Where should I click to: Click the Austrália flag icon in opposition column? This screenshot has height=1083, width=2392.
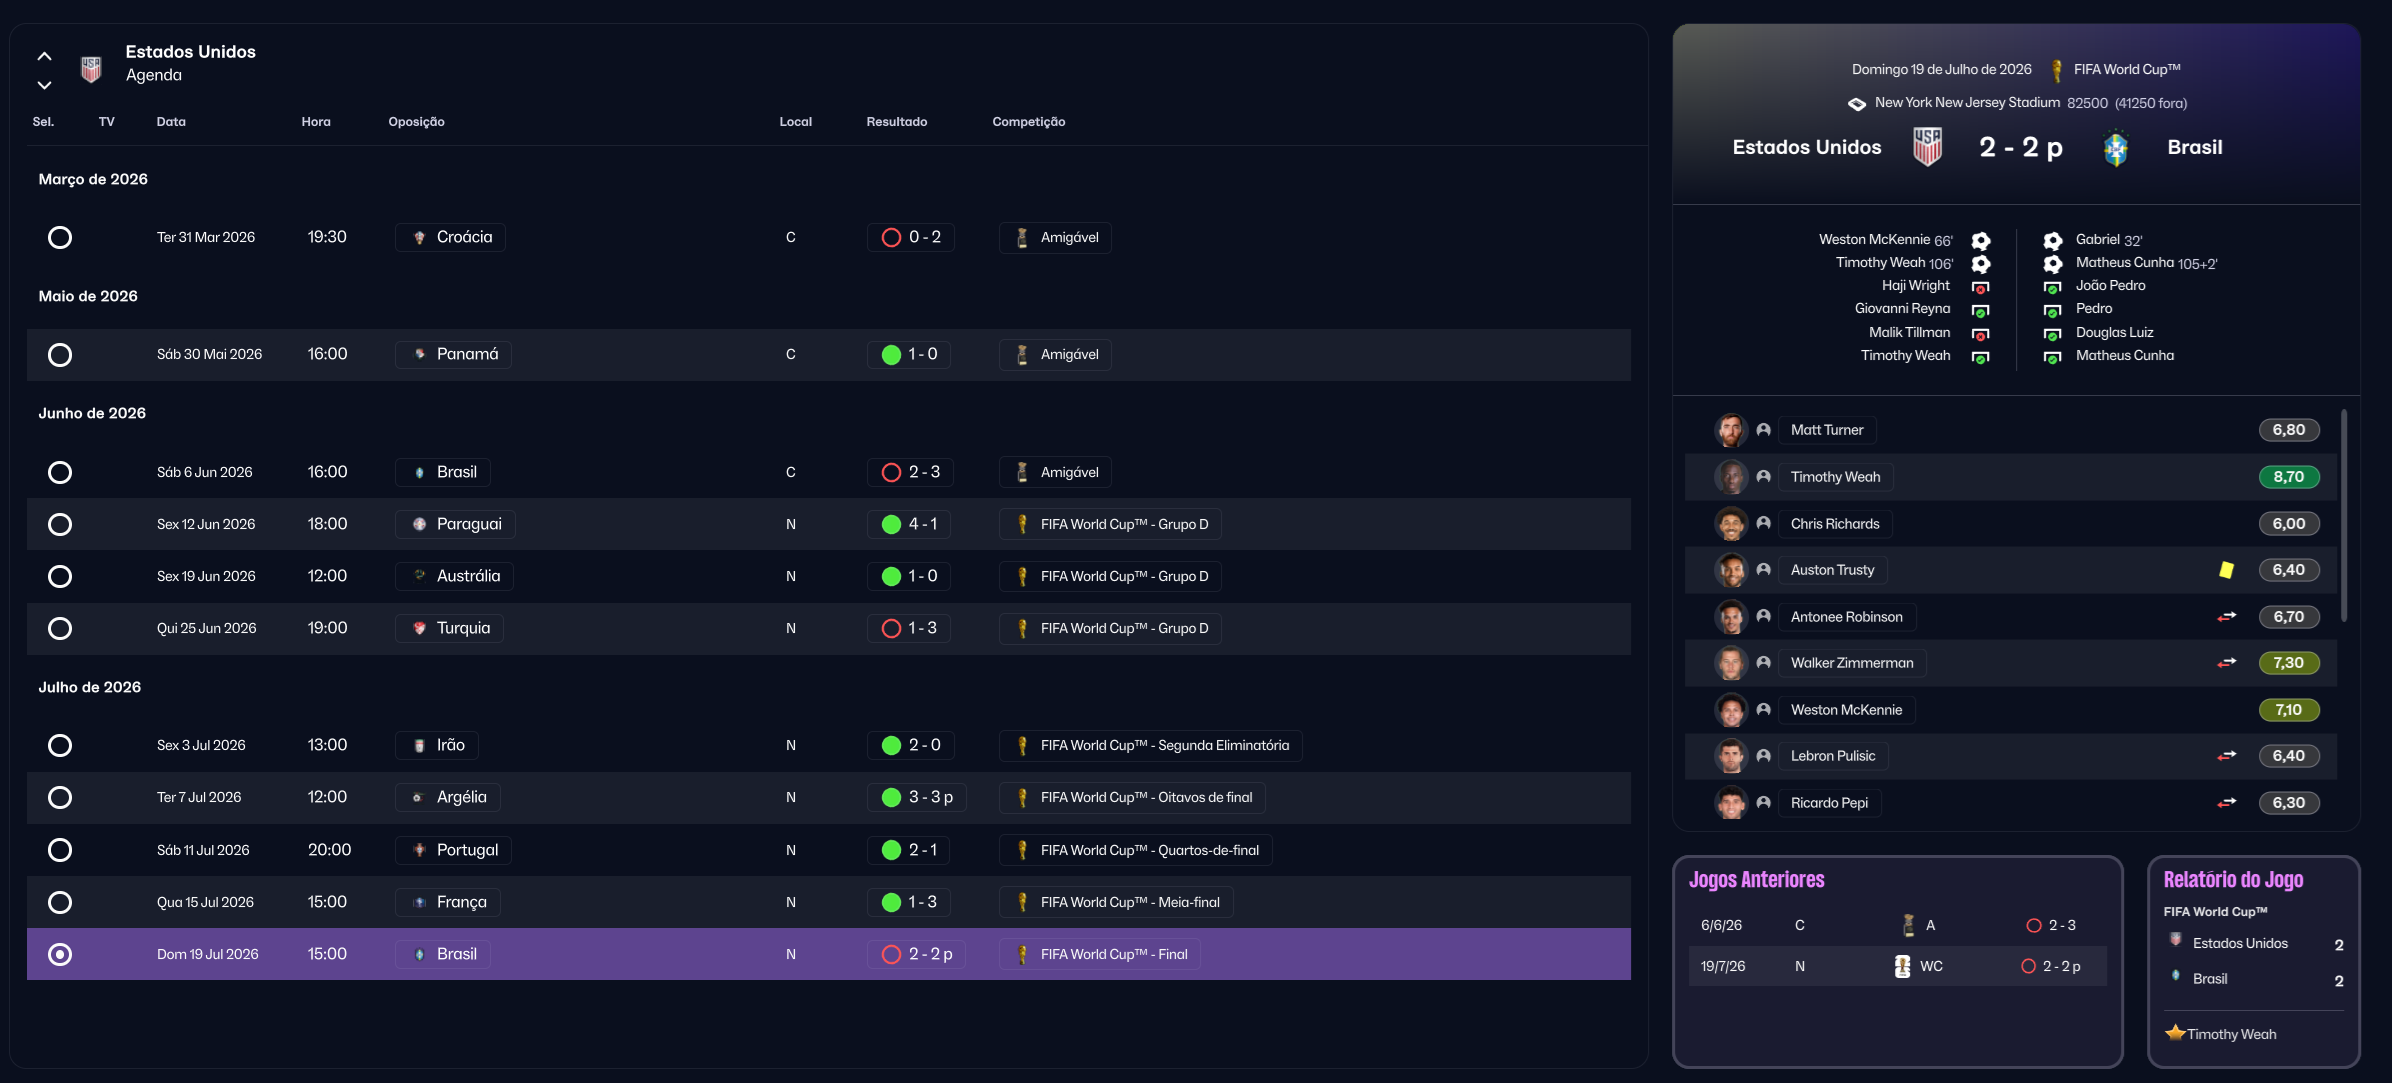[x=420, y=576]
